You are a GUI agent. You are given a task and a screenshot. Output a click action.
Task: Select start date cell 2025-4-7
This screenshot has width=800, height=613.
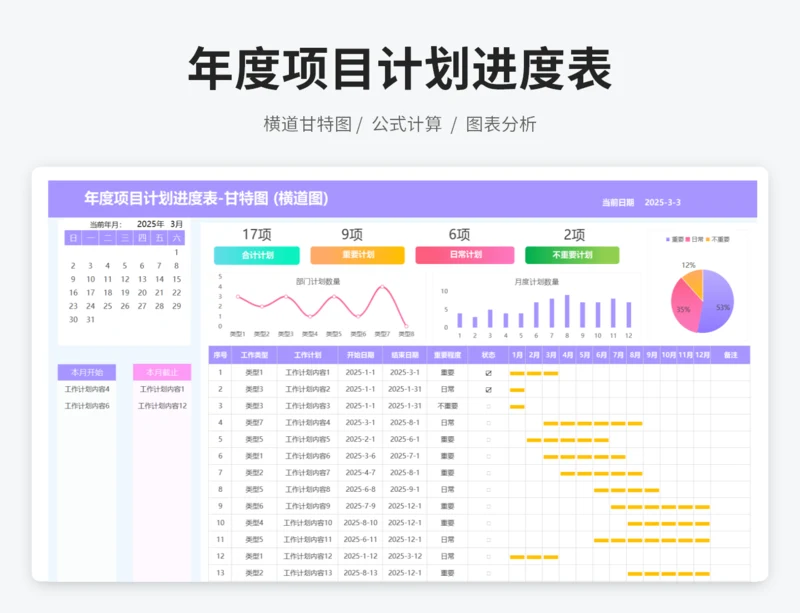coord(360,473)
